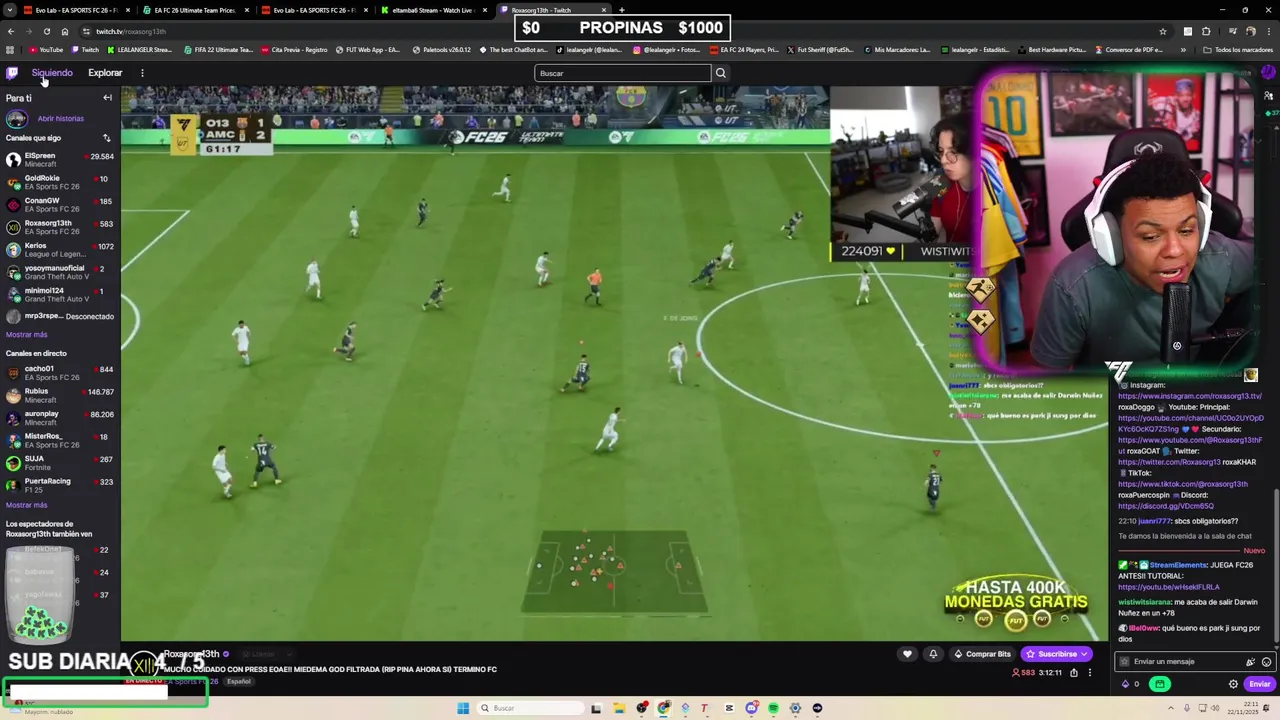1280x720 pixels.
Task: Open the Twitch home logo
Action: coord(12,73)
